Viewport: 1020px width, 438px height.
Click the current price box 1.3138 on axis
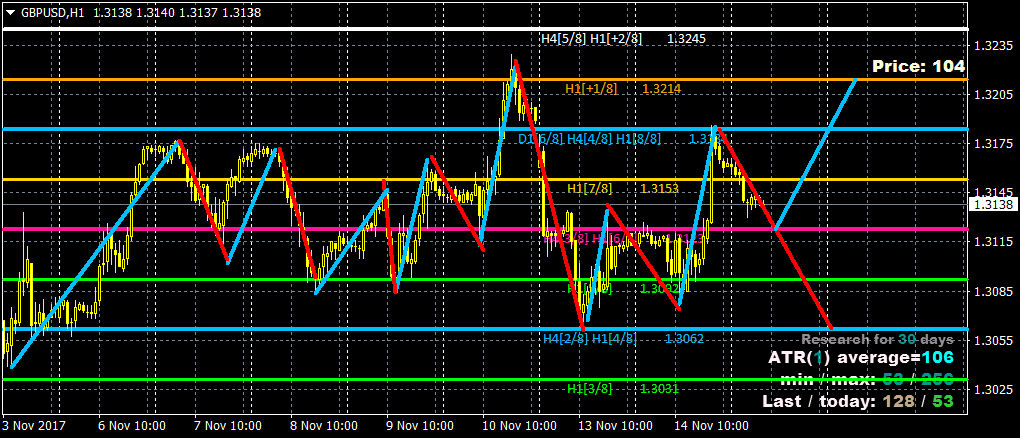pos(993,204)
